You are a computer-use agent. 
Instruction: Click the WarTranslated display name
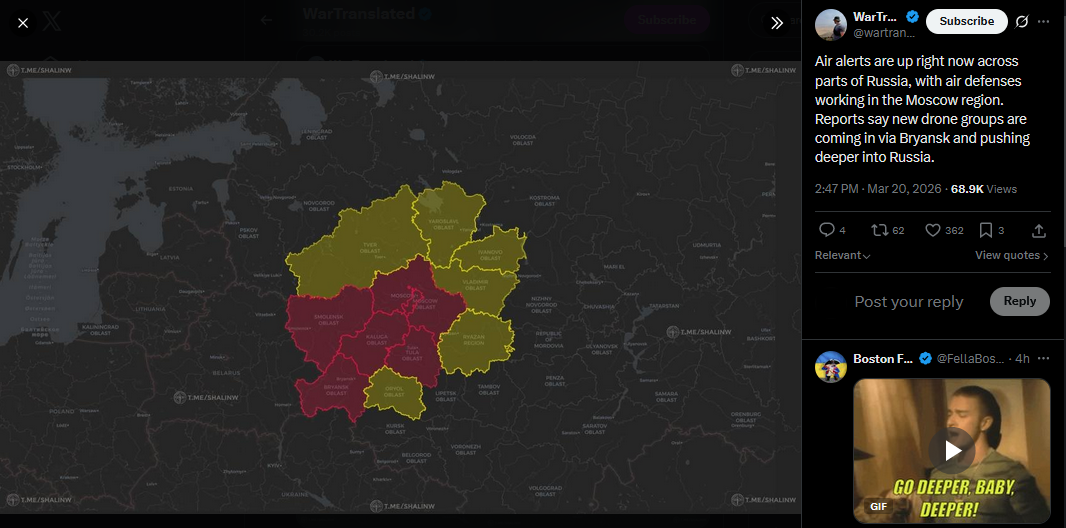[875, 18]
